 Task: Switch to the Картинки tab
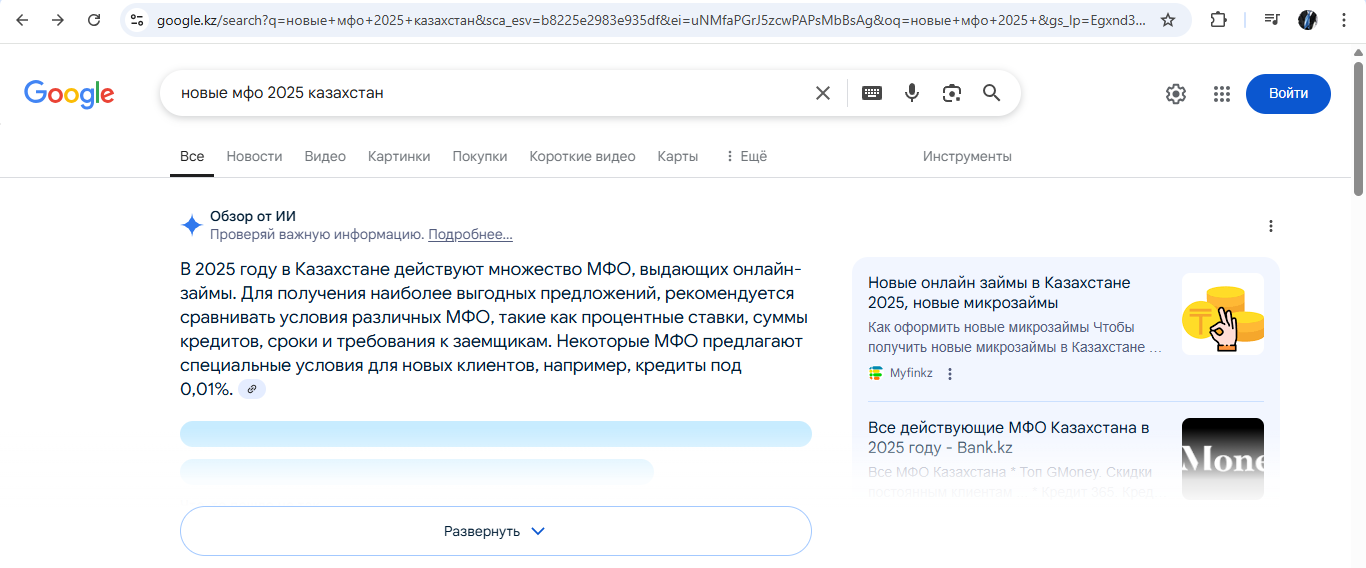[x=399, y=156]
